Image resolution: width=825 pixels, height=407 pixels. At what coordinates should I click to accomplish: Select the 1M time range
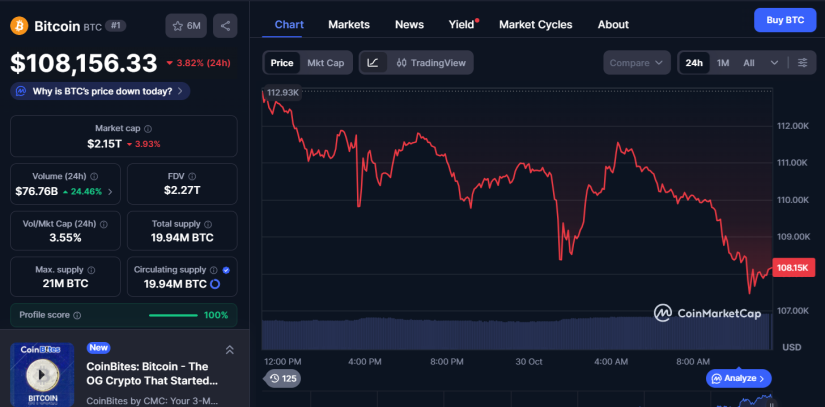[723, 63]
